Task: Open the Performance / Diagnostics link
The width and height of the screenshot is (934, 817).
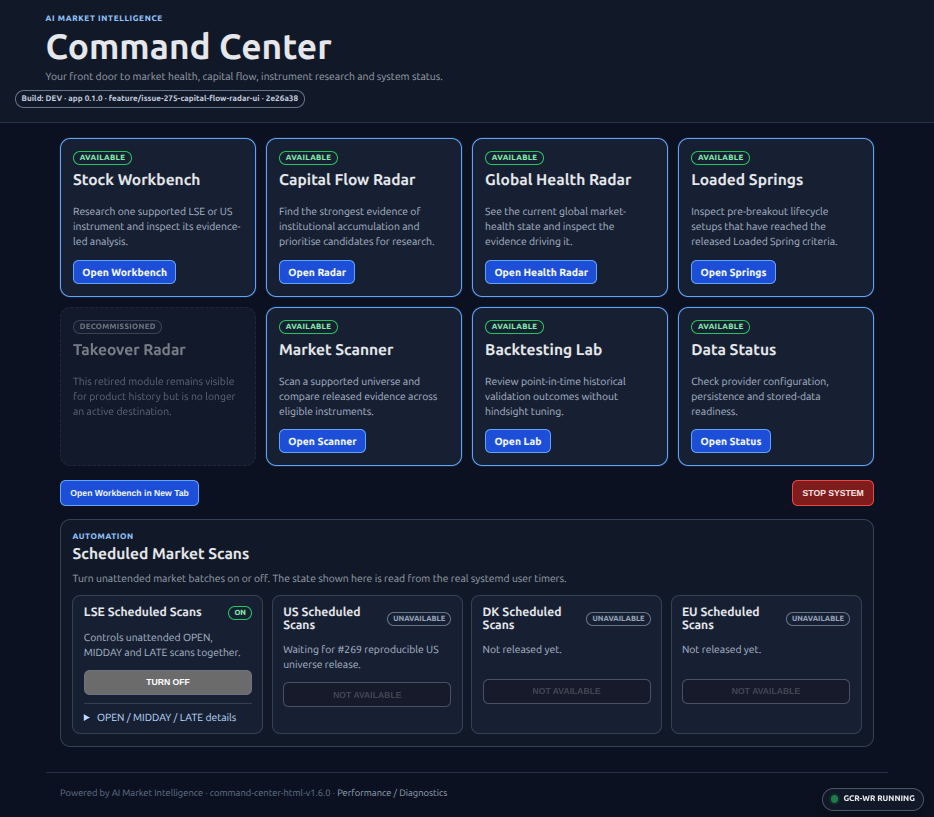Action: coord(392,793)
